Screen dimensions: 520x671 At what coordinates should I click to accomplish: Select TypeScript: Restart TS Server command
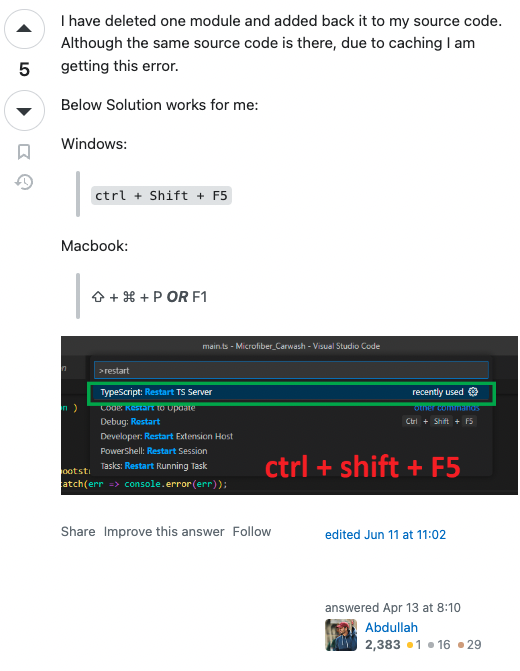(291, 392)
